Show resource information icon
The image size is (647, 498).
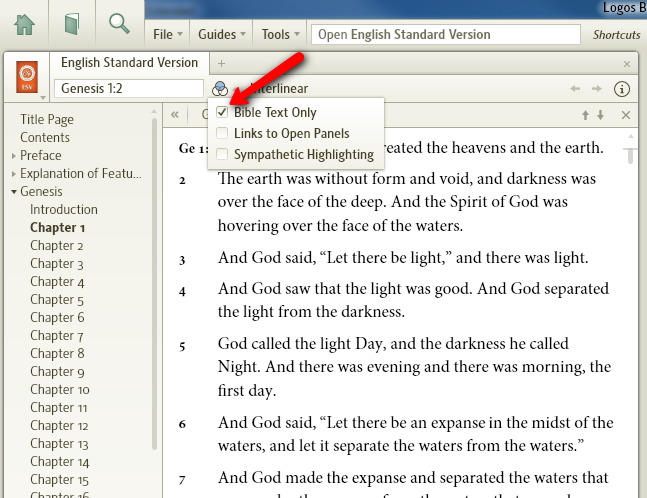click(621, 89)
